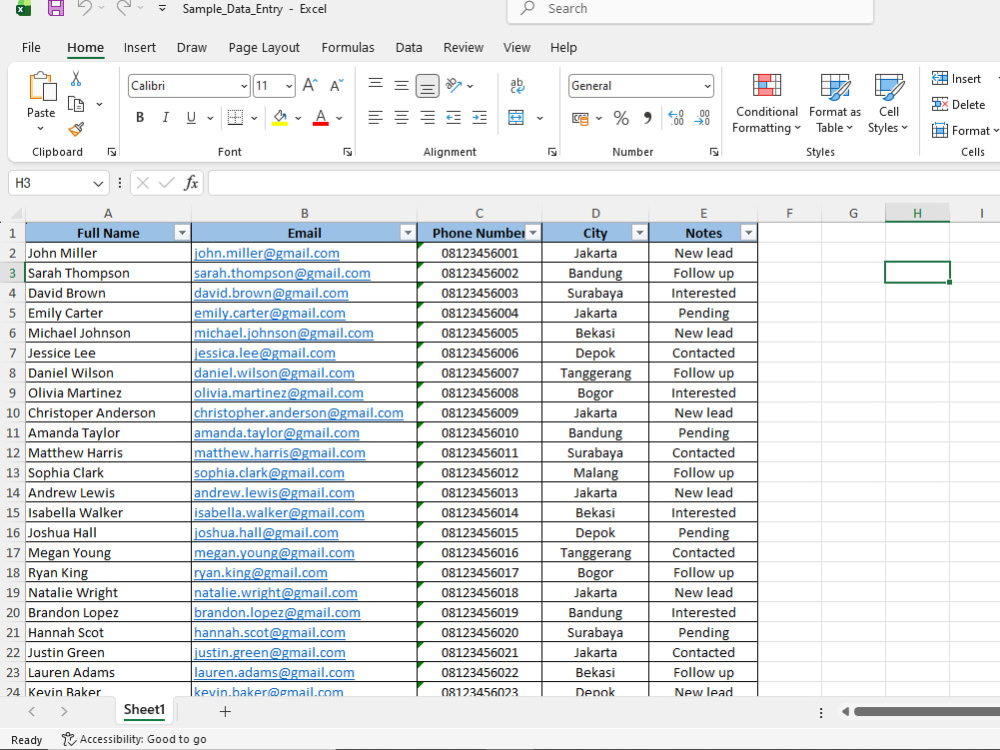Screen dimensions: 1000x750
Task: Select column H header
Action: point(917,213)
